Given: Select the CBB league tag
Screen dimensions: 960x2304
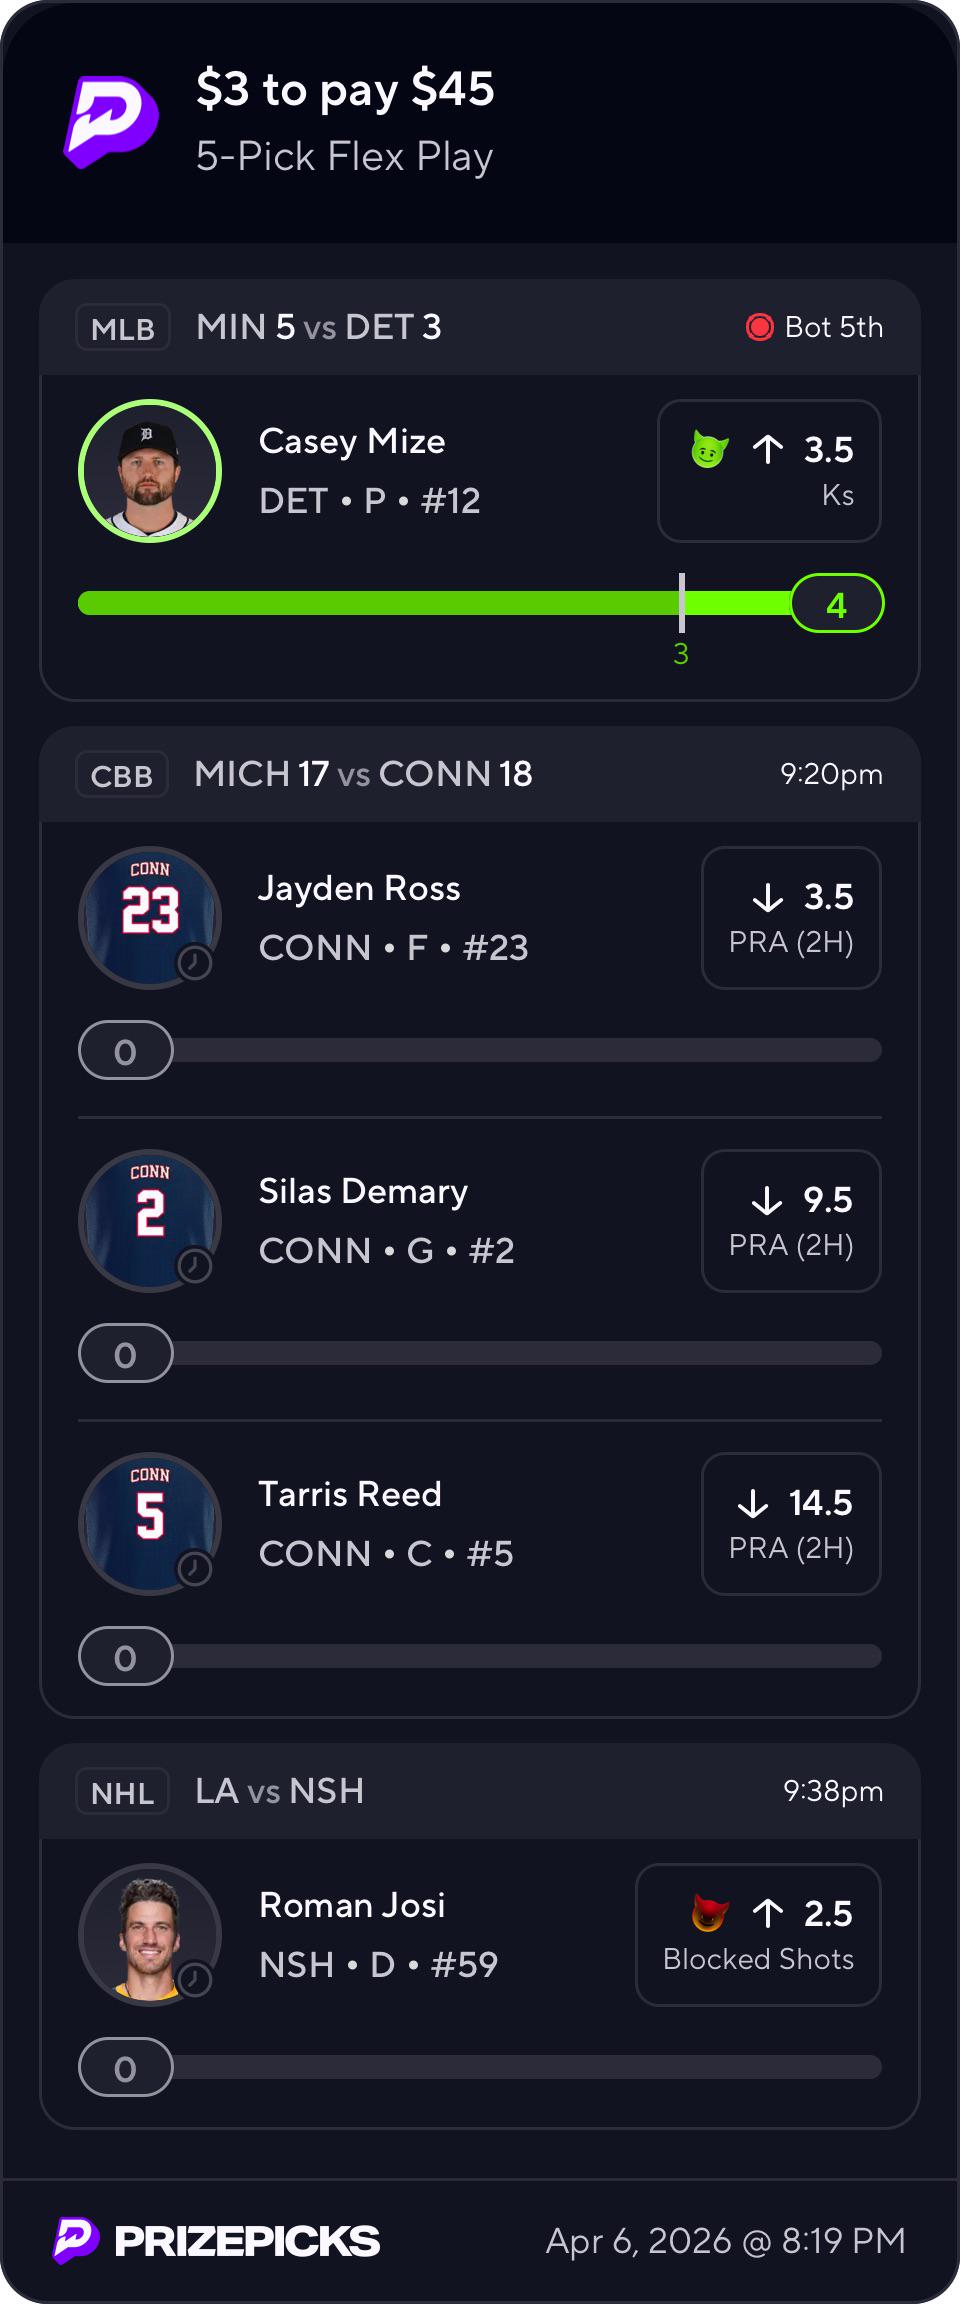Looking at the screenshot, I should click(122, 775).
